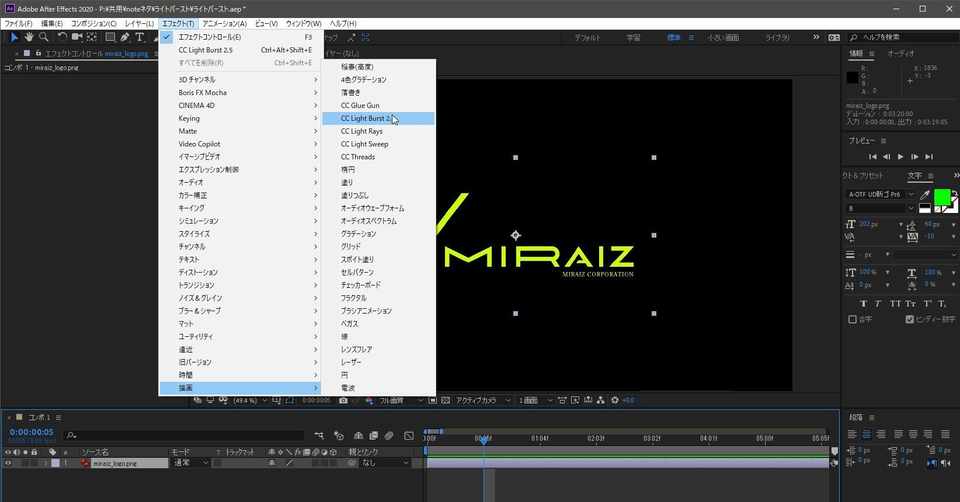Click the help search field
960x502 pixels.
click(903, 37)
